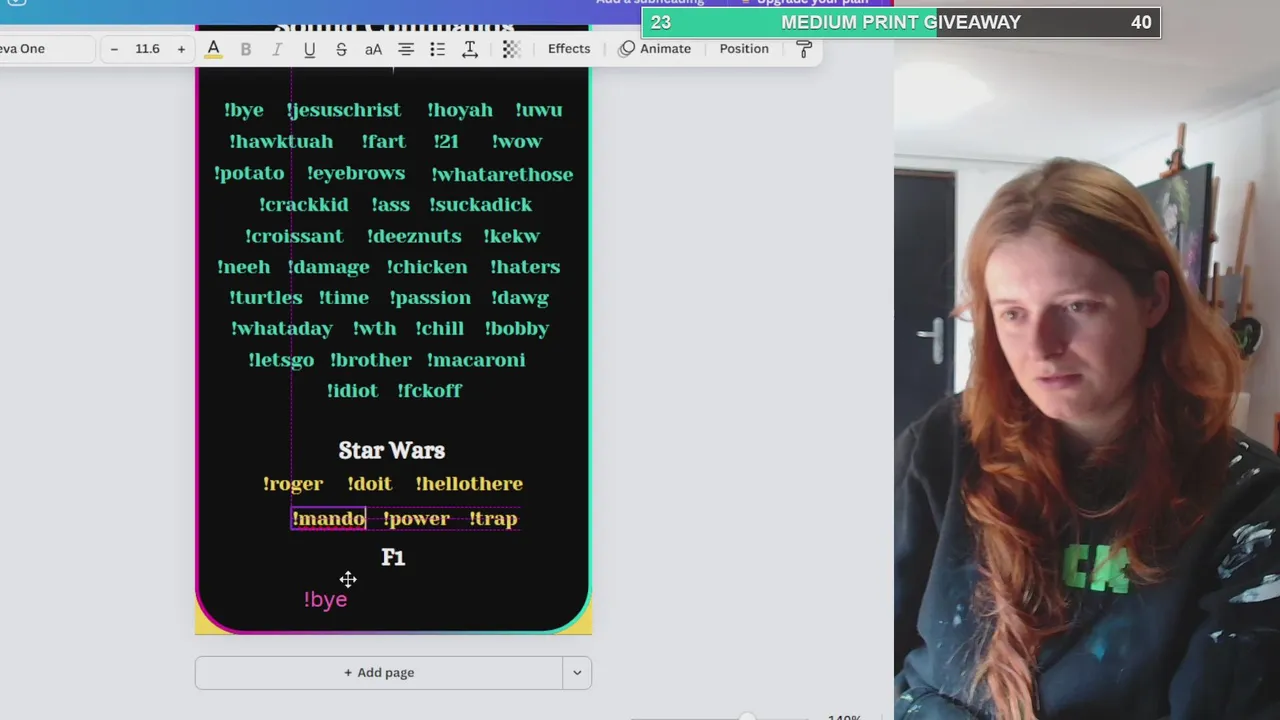Click the !hellothere text

pyautogui.click(x=469, y=484)
